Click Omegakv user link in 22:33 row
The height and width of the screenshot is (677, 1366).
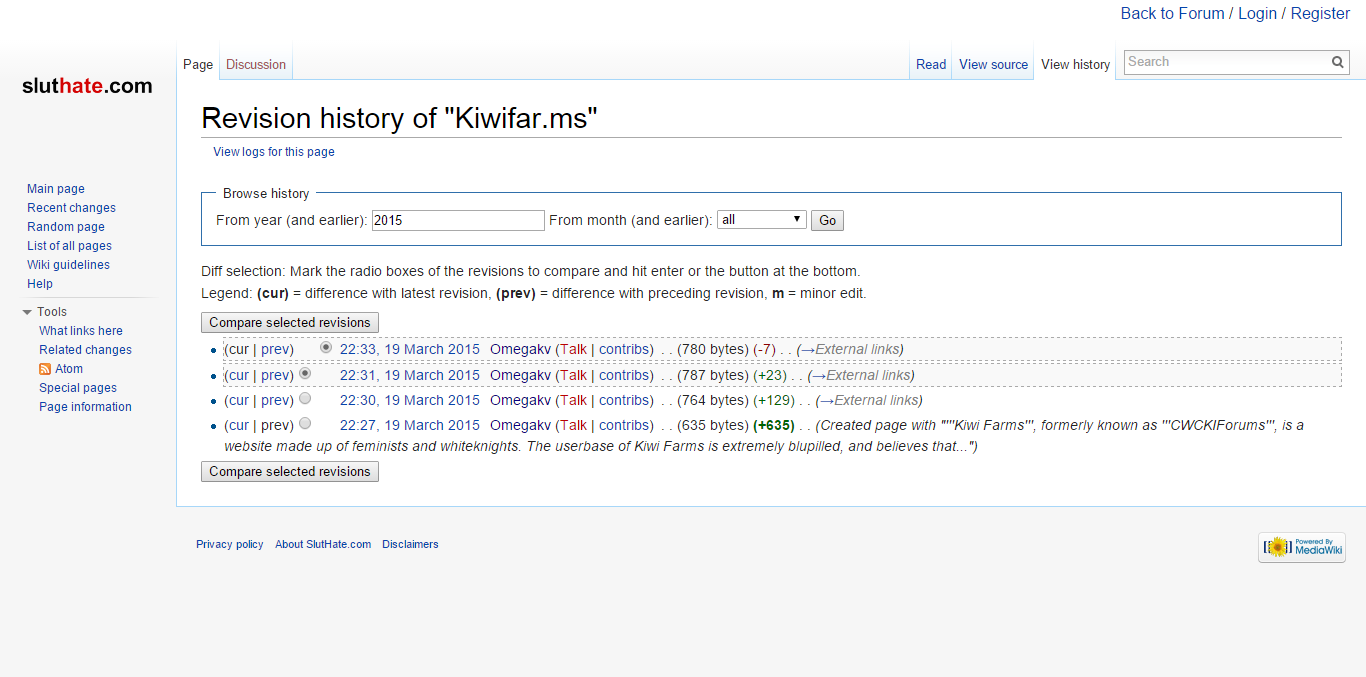[x=520, y=349]
